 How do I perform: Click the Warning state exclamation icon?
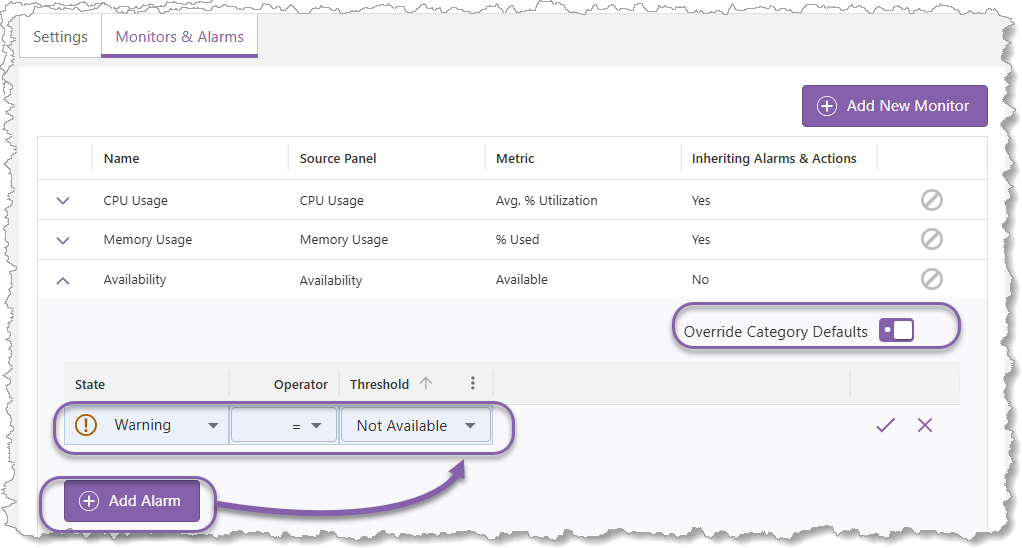tap(87, 425)
